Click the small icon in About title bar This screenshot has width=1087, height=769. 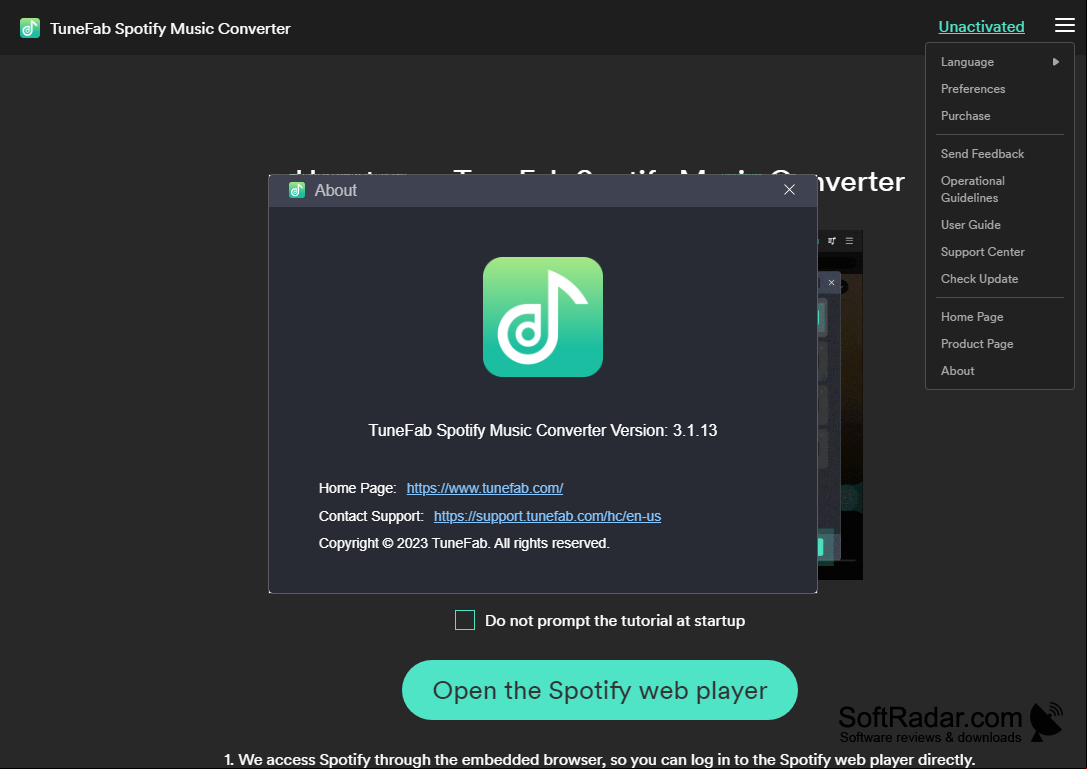pyautogui.click(x=297, y=190)
